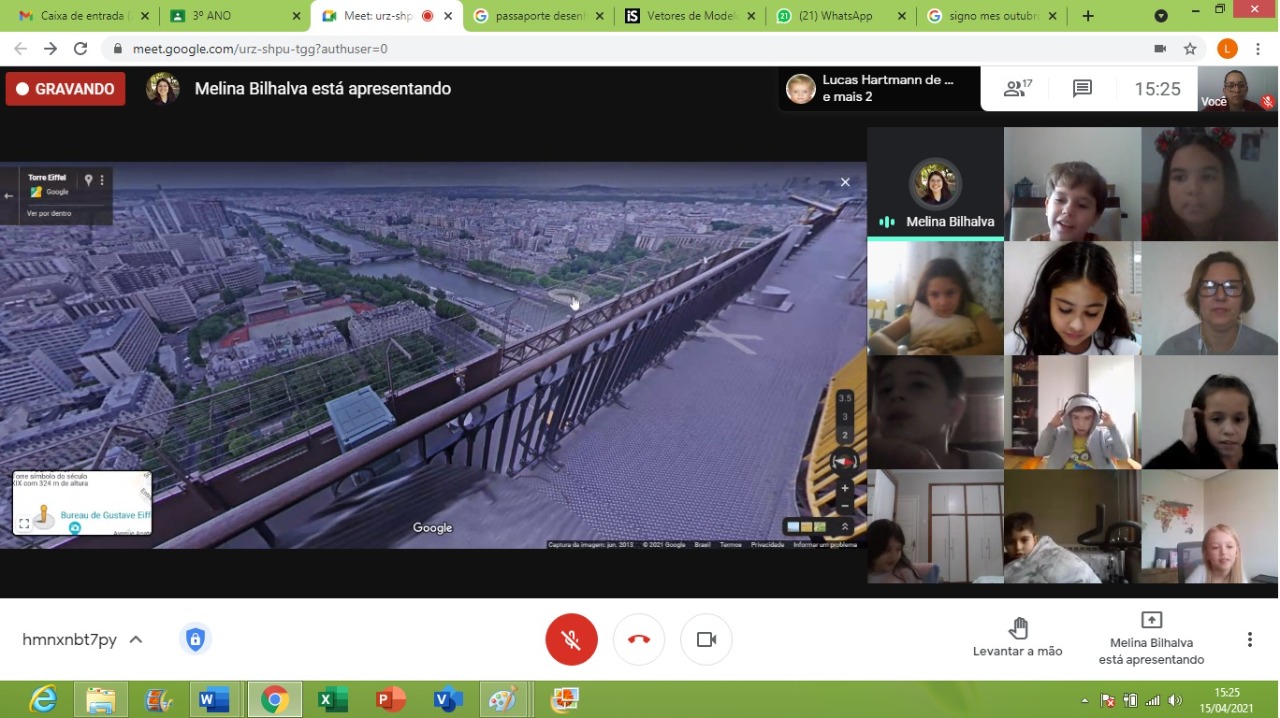Bookmark this page with star icon
This screenshot has width=1280, height=718.
pyautogui.click(x=1190, y=49)
